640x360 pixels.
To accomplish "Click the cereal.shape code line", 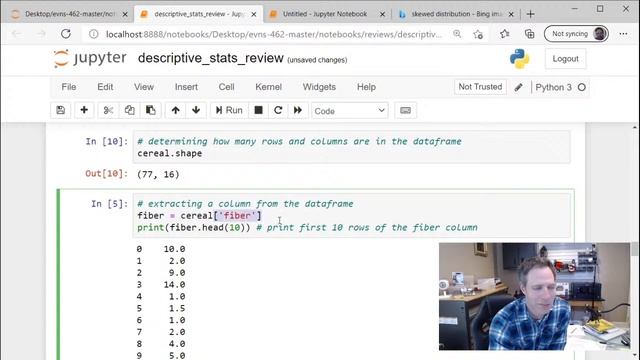I will tap(169, 153).
